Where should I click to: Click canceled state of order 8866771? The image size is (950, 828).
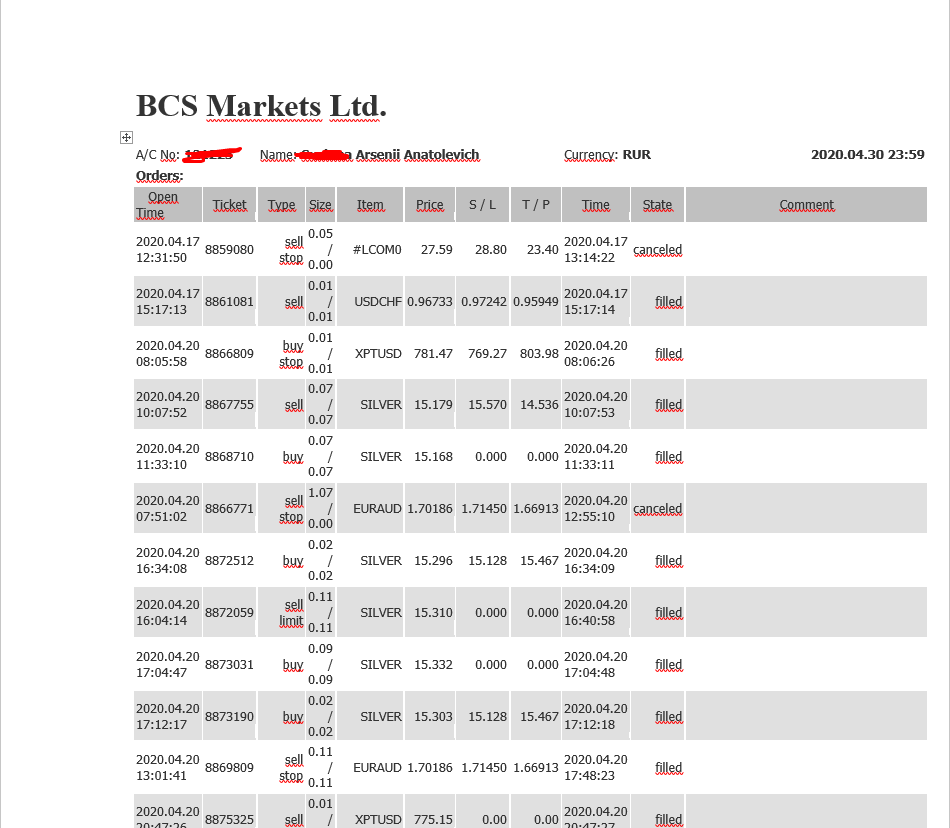657,509
